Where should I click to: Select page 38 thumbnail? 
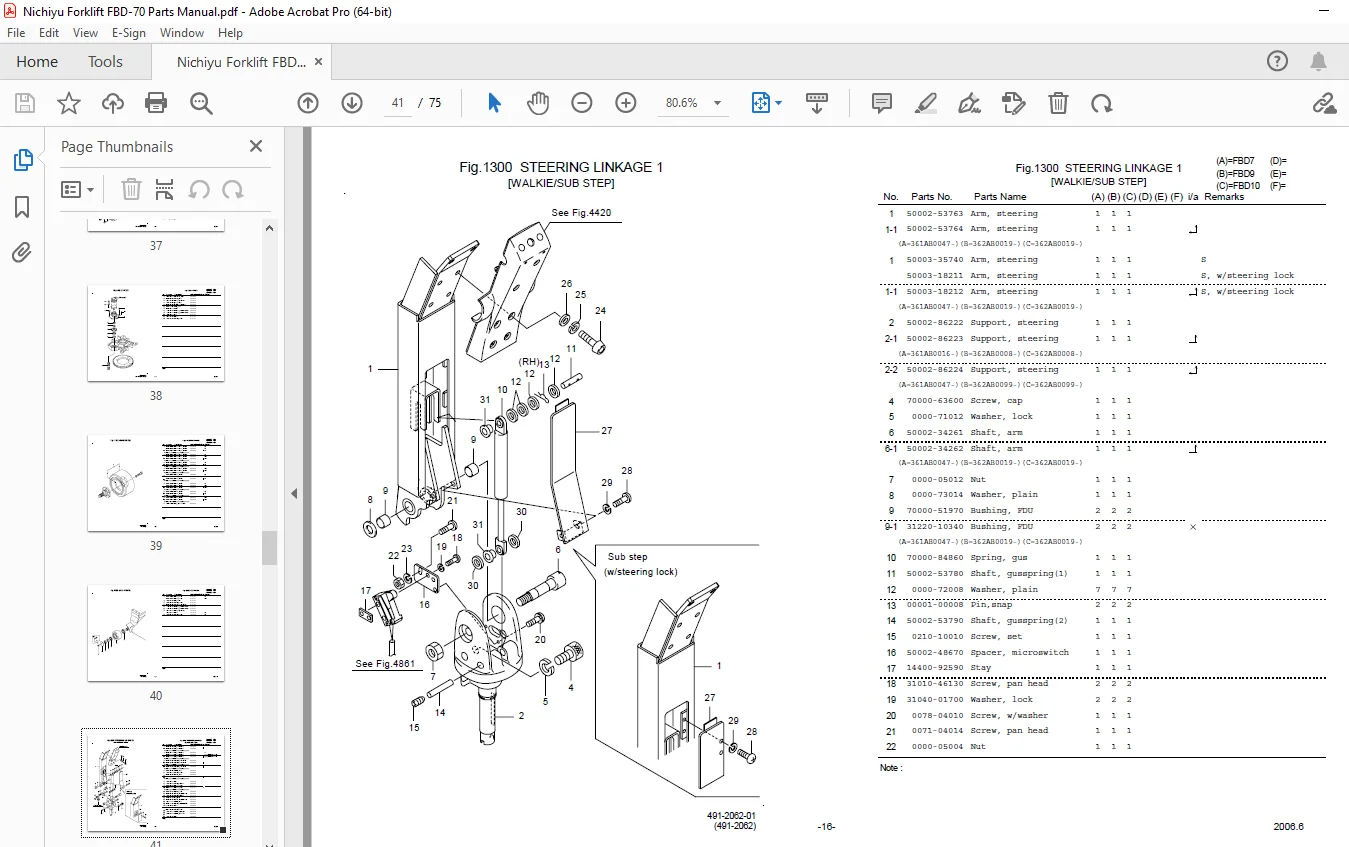pyautogui.click(x=156, y=333)
